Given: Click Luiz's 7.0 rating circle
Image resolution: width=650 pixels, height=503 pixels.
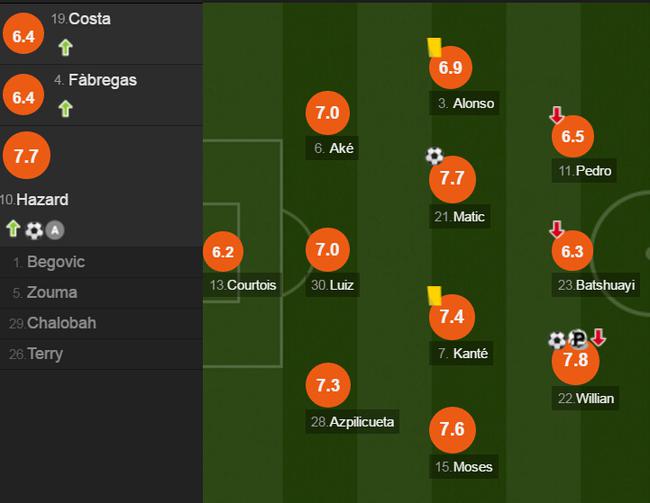Looking at the screenshot, I should click(x=327, y=250).
